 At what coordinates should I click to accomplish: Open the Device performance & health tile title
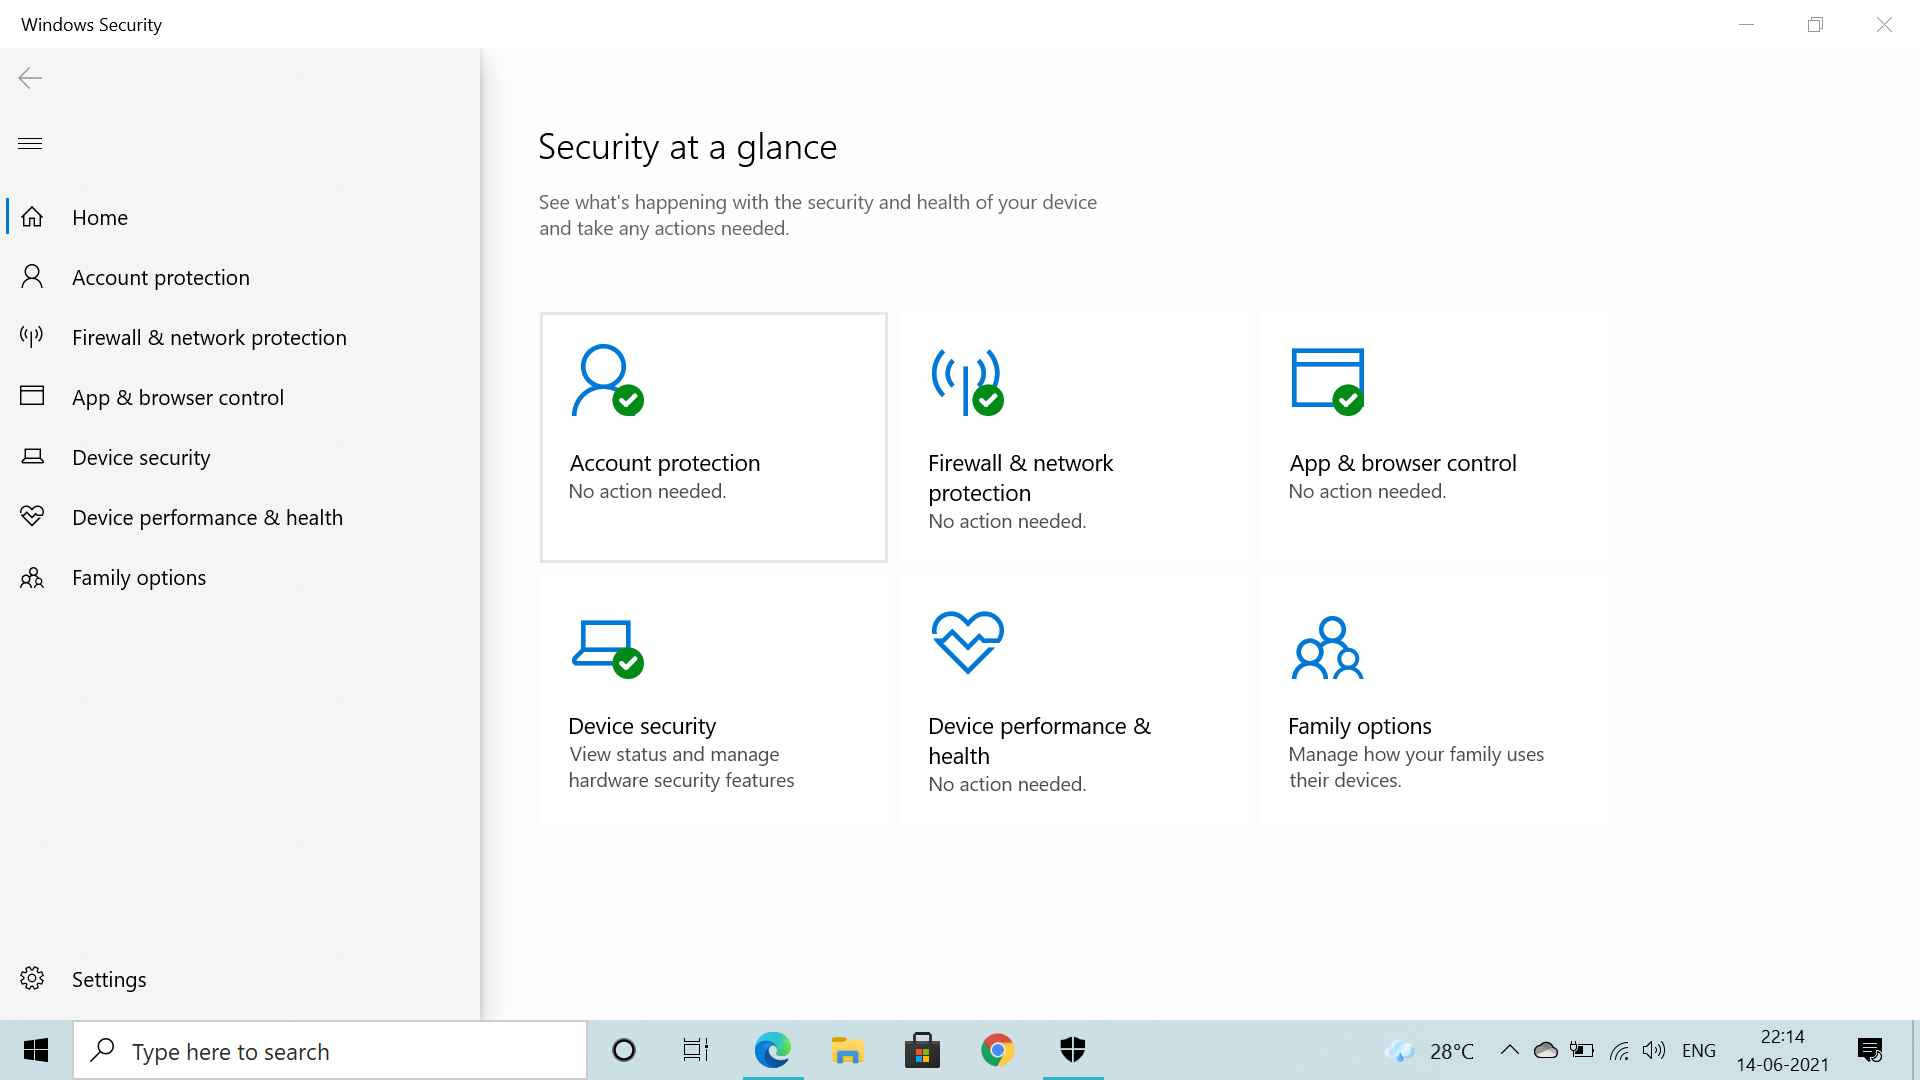pos(1039,741)
